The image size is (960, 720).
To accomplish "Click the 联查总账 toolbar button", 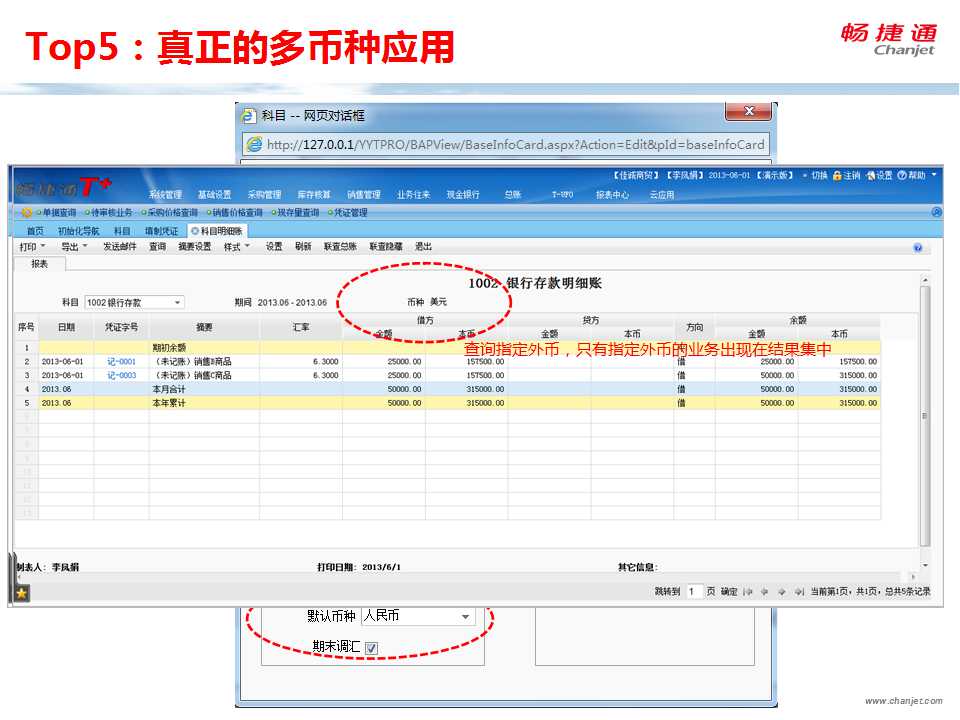I will [340, 246].
